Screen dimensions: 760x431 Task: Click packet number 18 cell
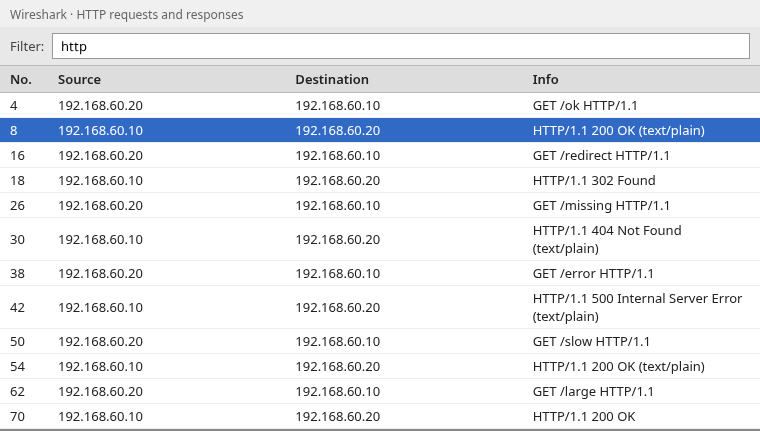[17, 180]
